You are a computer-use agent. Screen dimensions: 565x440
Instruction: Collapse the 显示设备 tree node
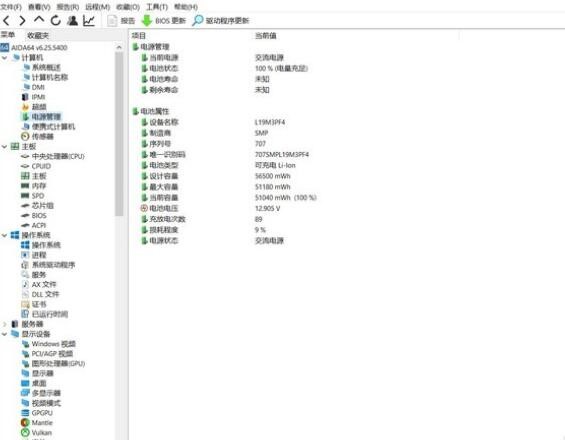click(5, 334)
